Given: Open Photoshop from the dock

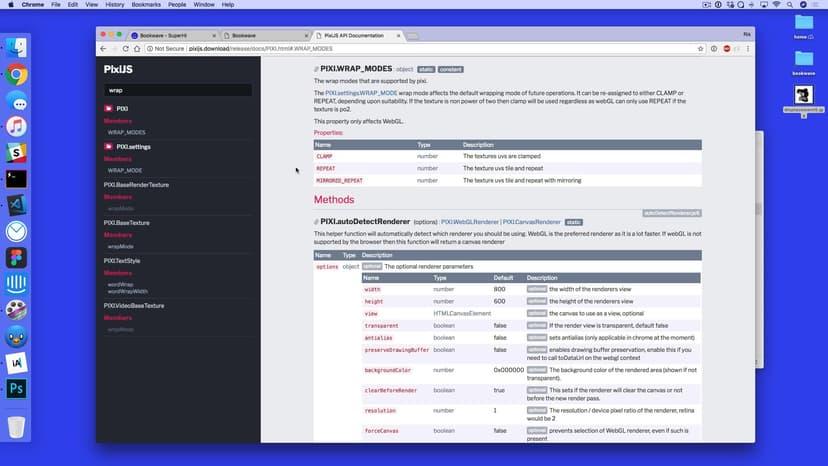Looking at the screenshot, I should [x=16, y=389].
